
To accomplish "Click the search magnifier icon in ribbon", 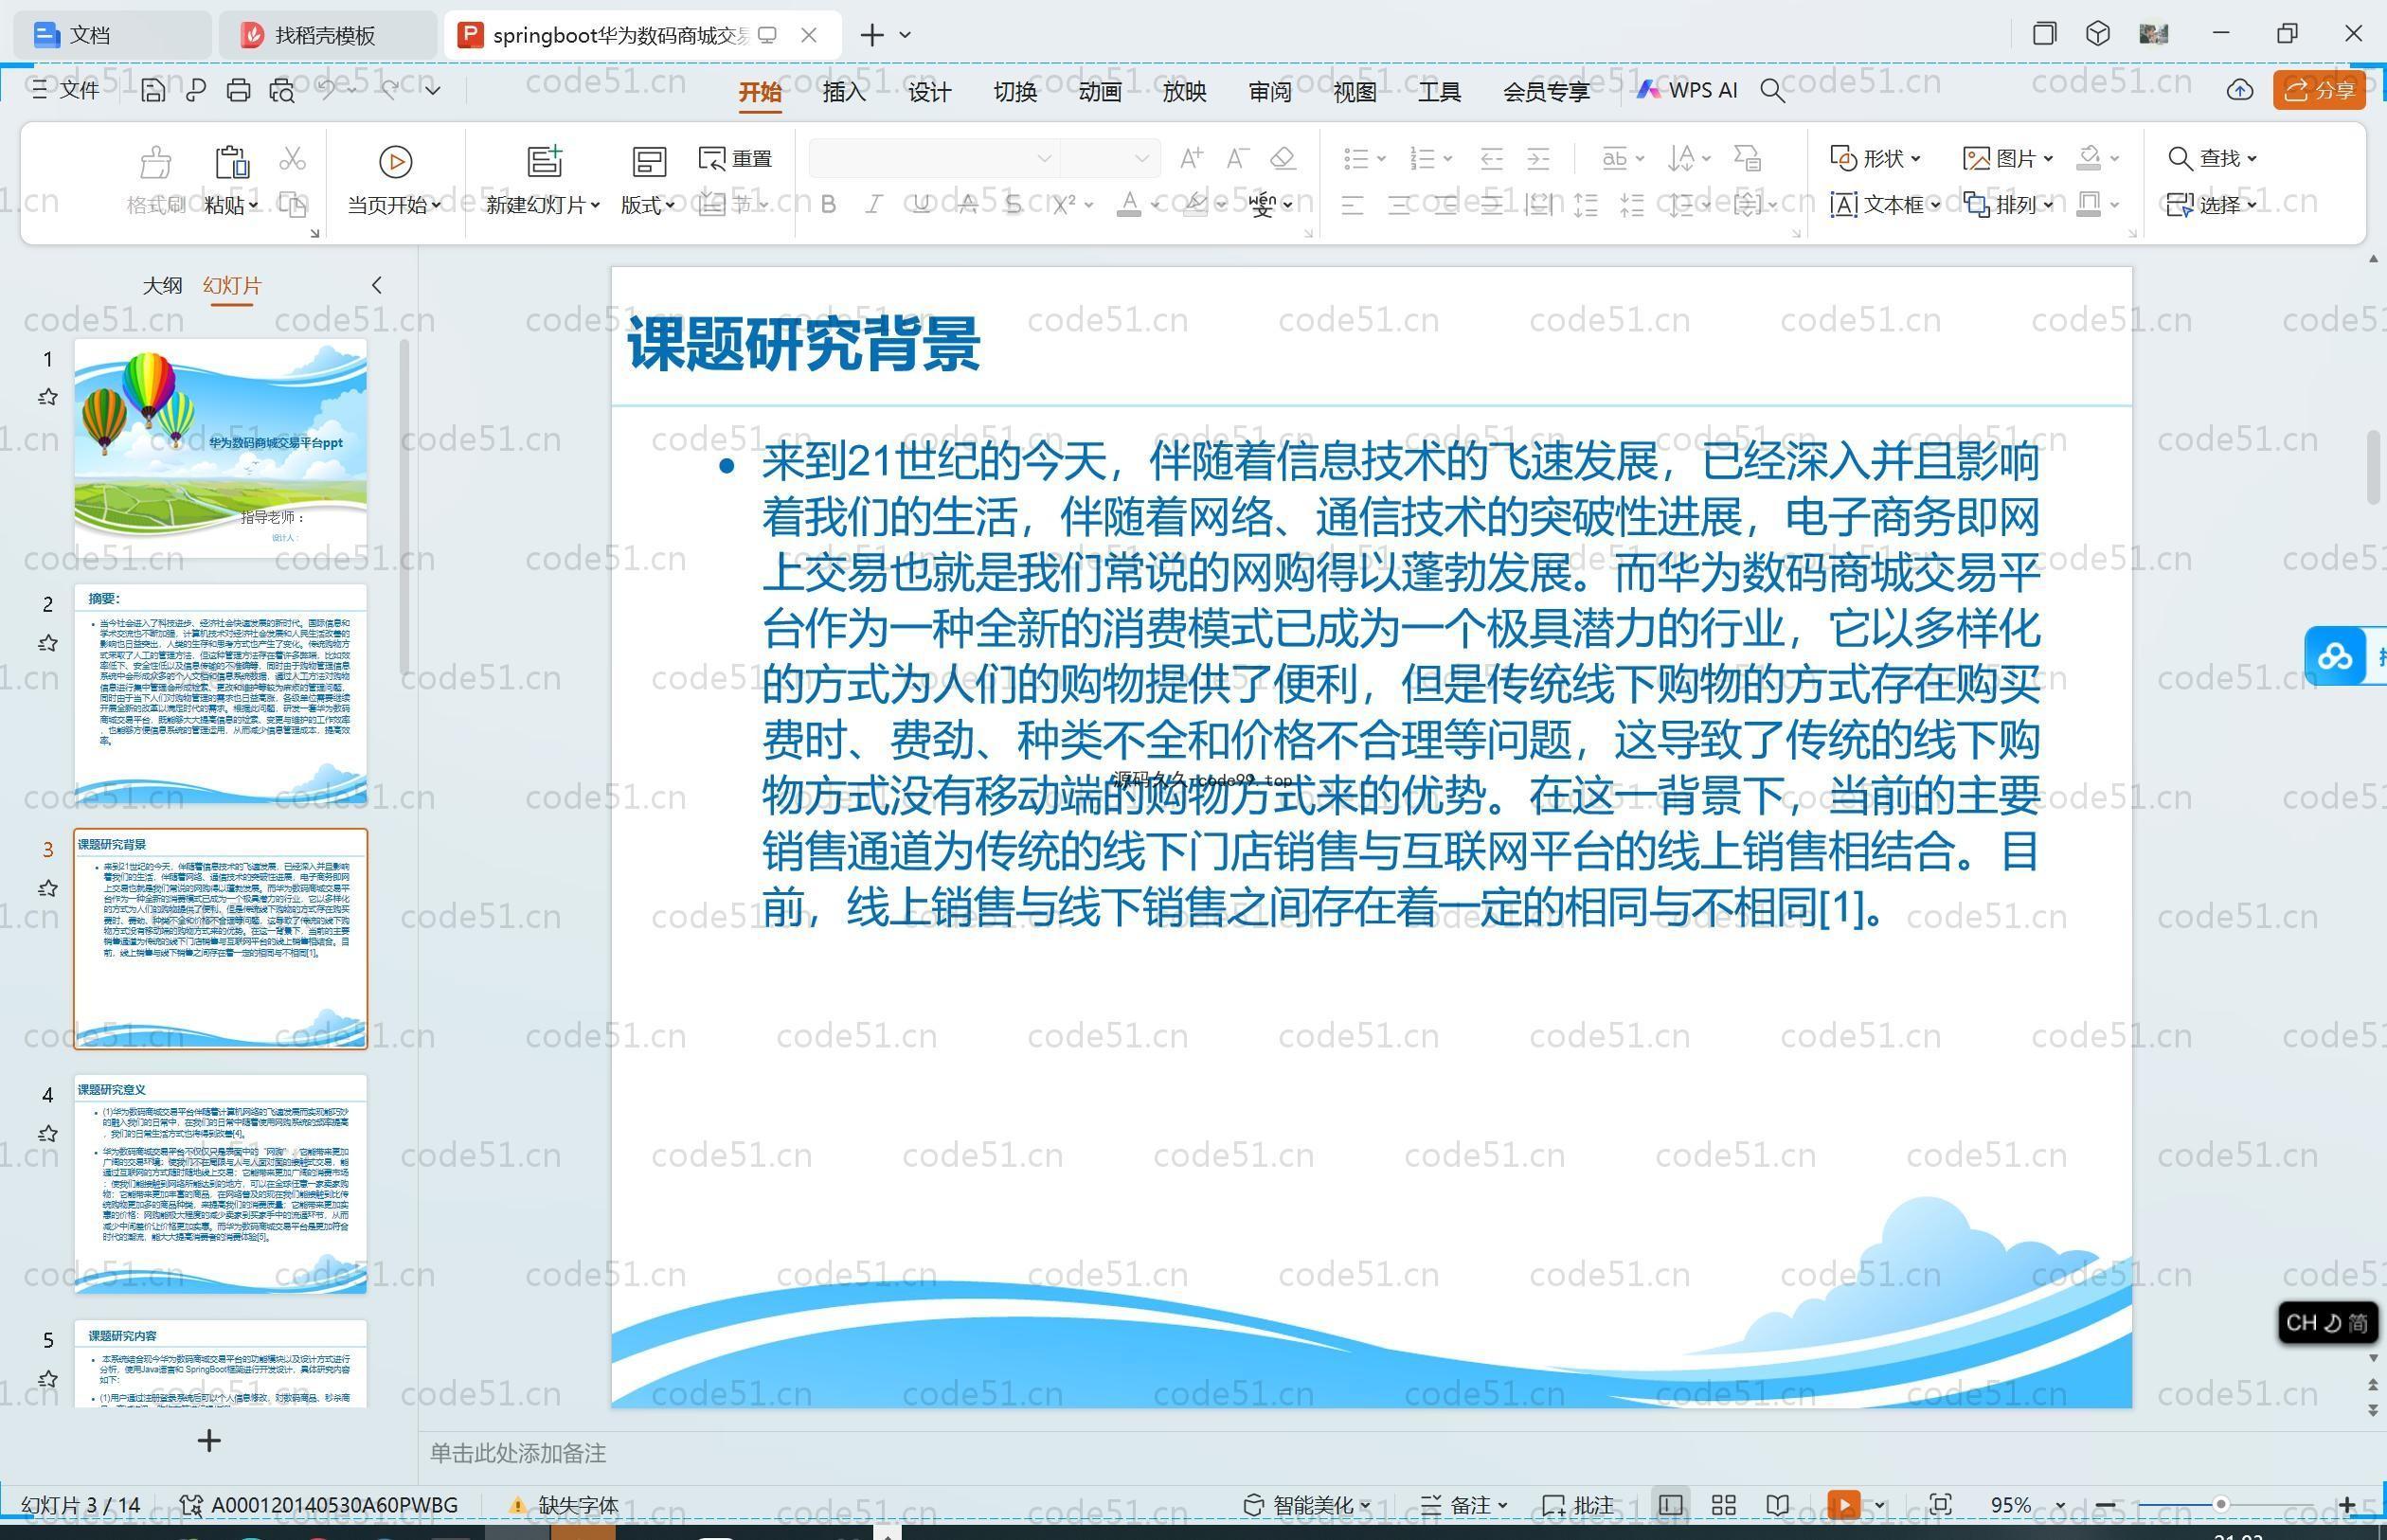I will (x=1773, y=91).
